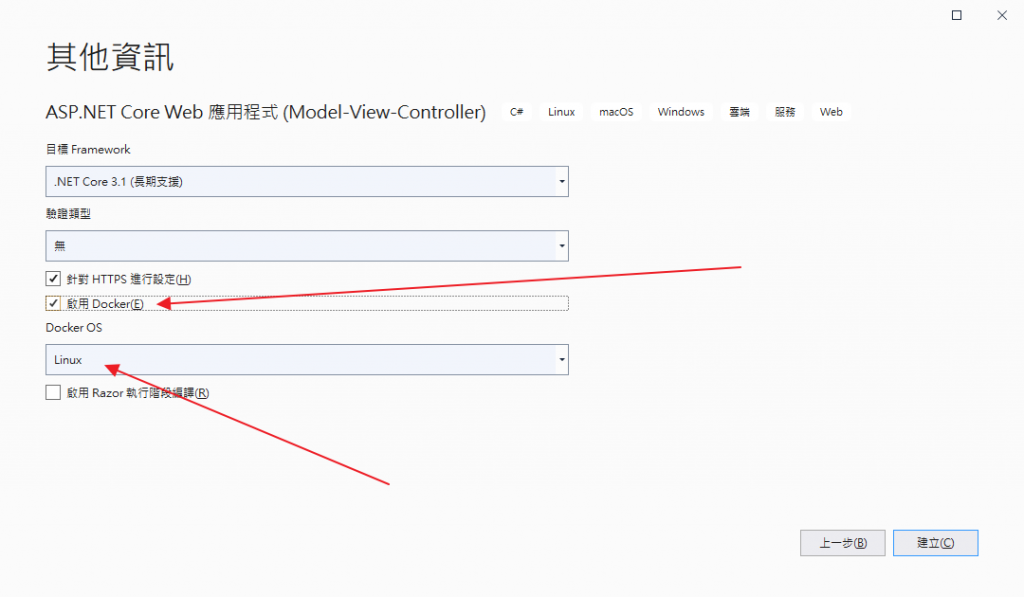Image resolution: width=1024 pixels, height=597 pixels.
Task: Uncheck the enable Docker checkbox
Action: [x=54, y=304]
